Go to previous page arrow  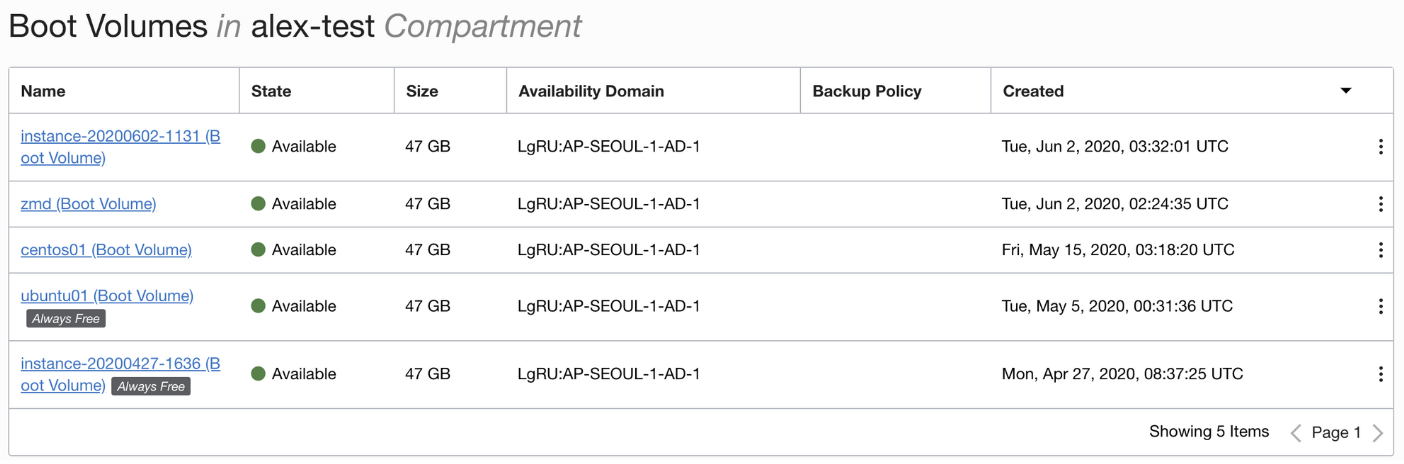[1296, 433]
